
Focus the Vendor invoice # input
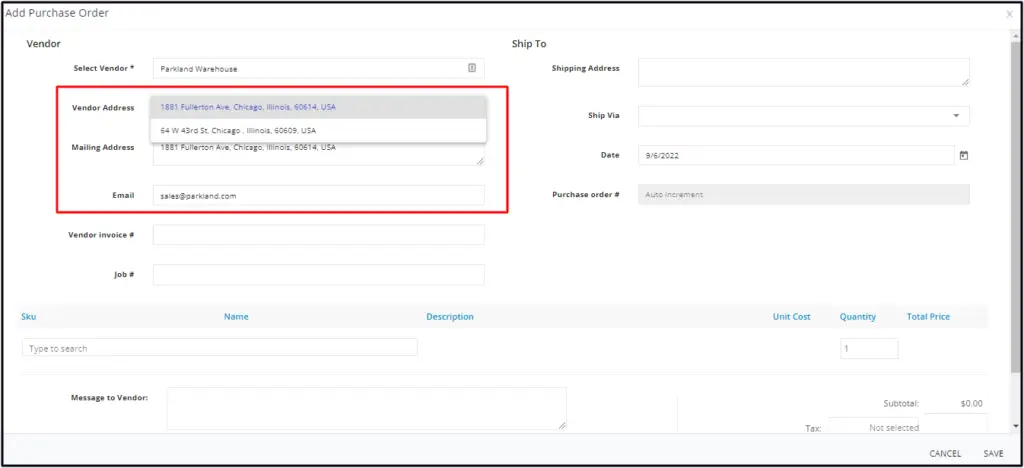tap(319, 235)
